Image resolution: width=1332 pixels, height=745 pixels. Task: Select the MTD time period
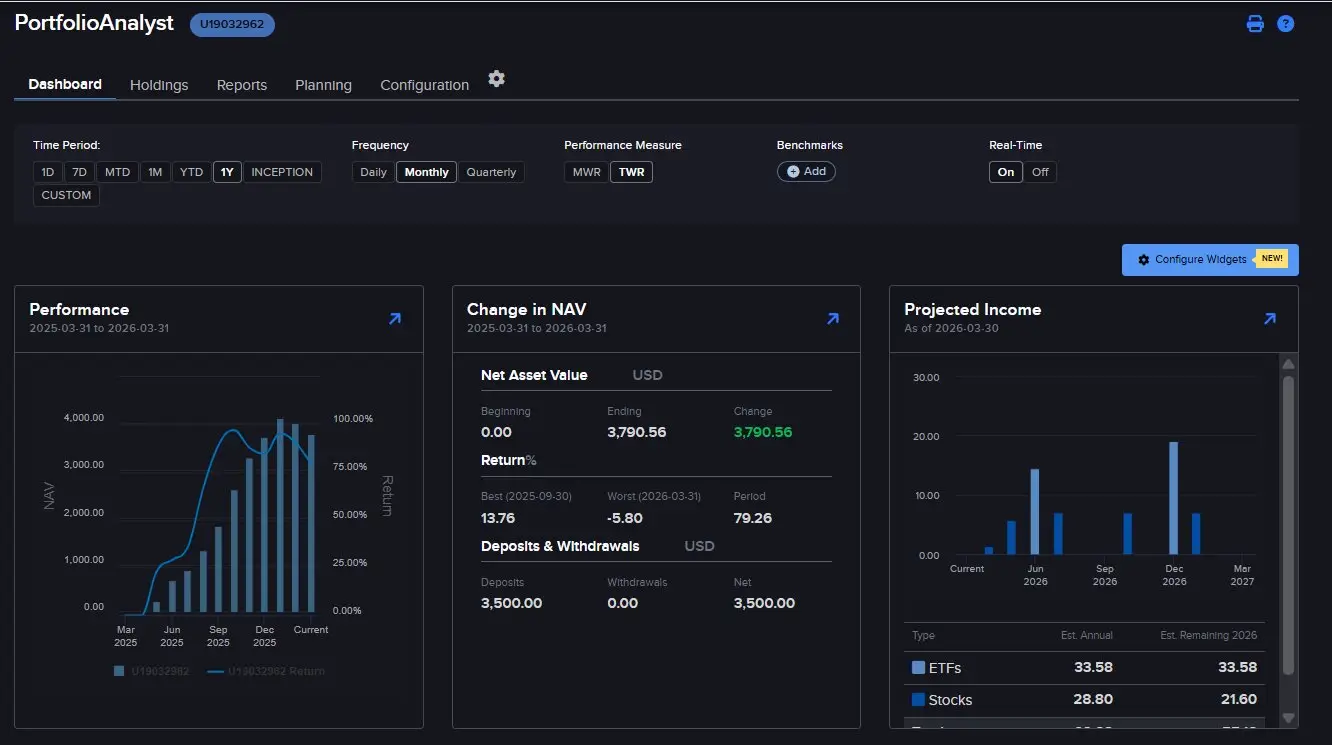click(117, 172)
